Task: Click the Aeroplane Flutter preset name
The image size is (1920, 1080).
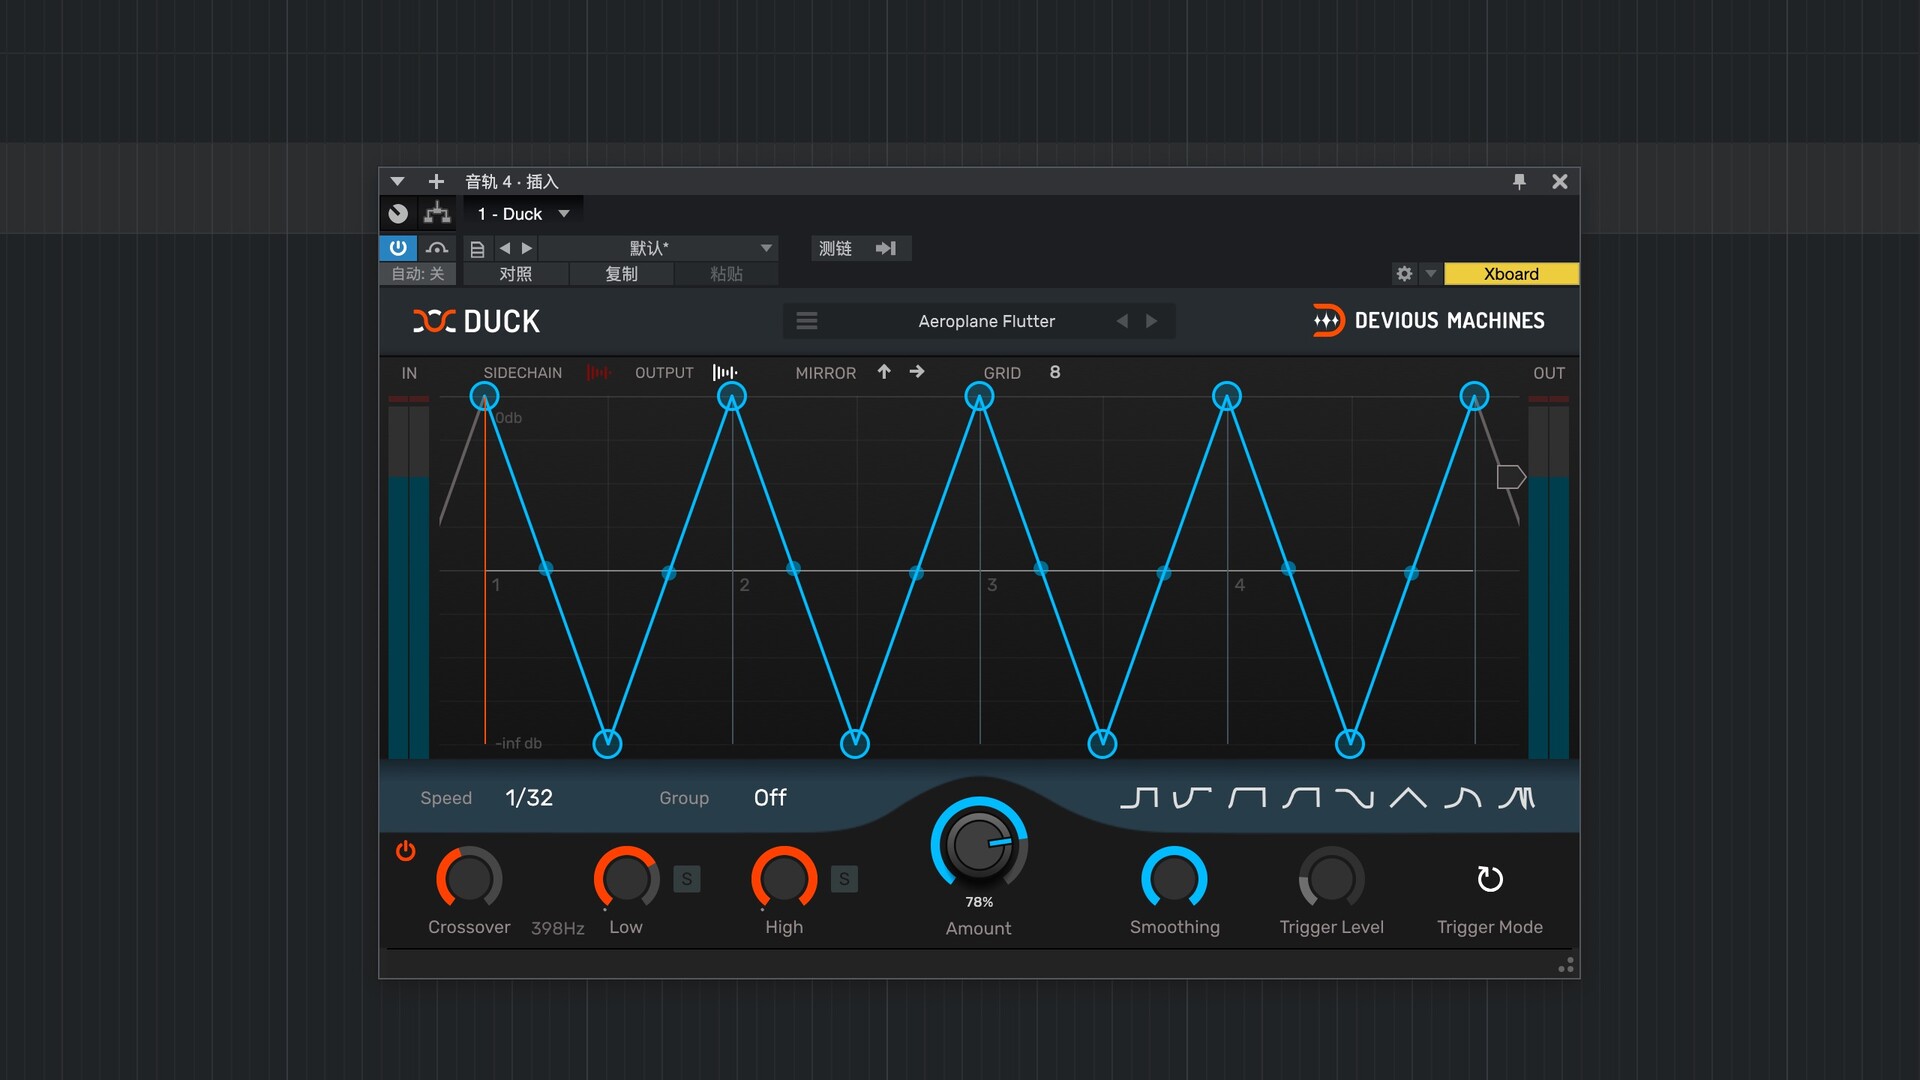Action: point(986,321)
